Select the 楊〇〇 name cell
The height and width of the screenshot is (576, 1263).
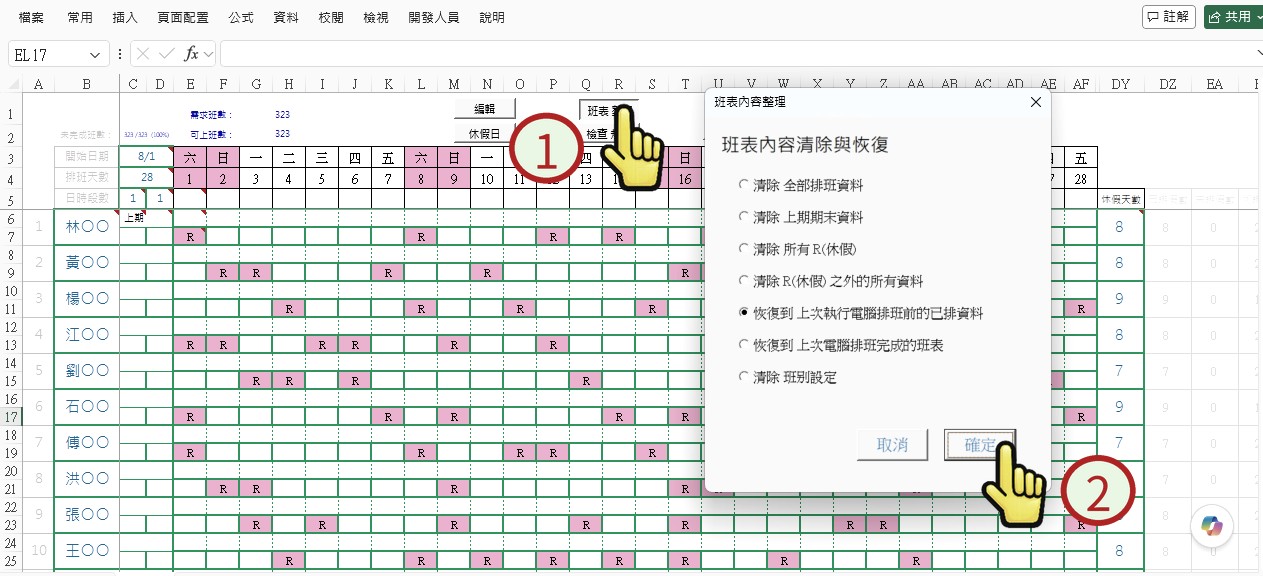86,299
